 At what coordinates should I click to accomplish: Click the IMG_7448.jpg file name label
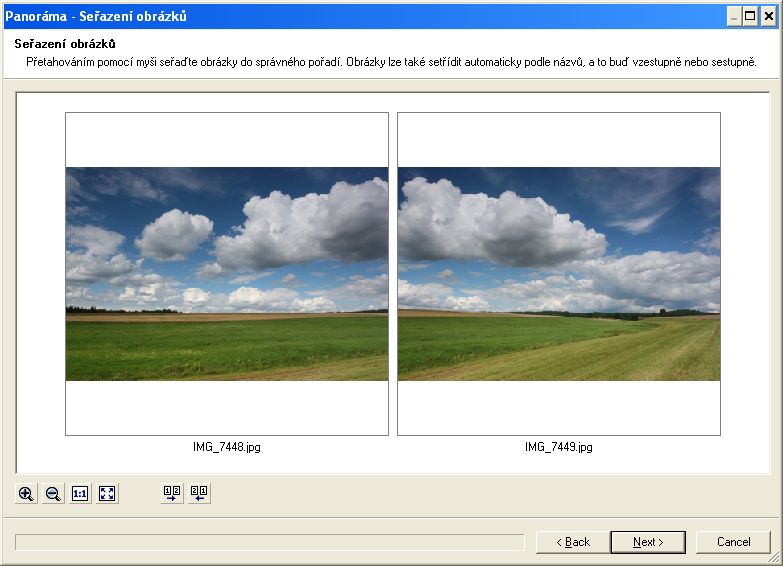click(227, 447)
